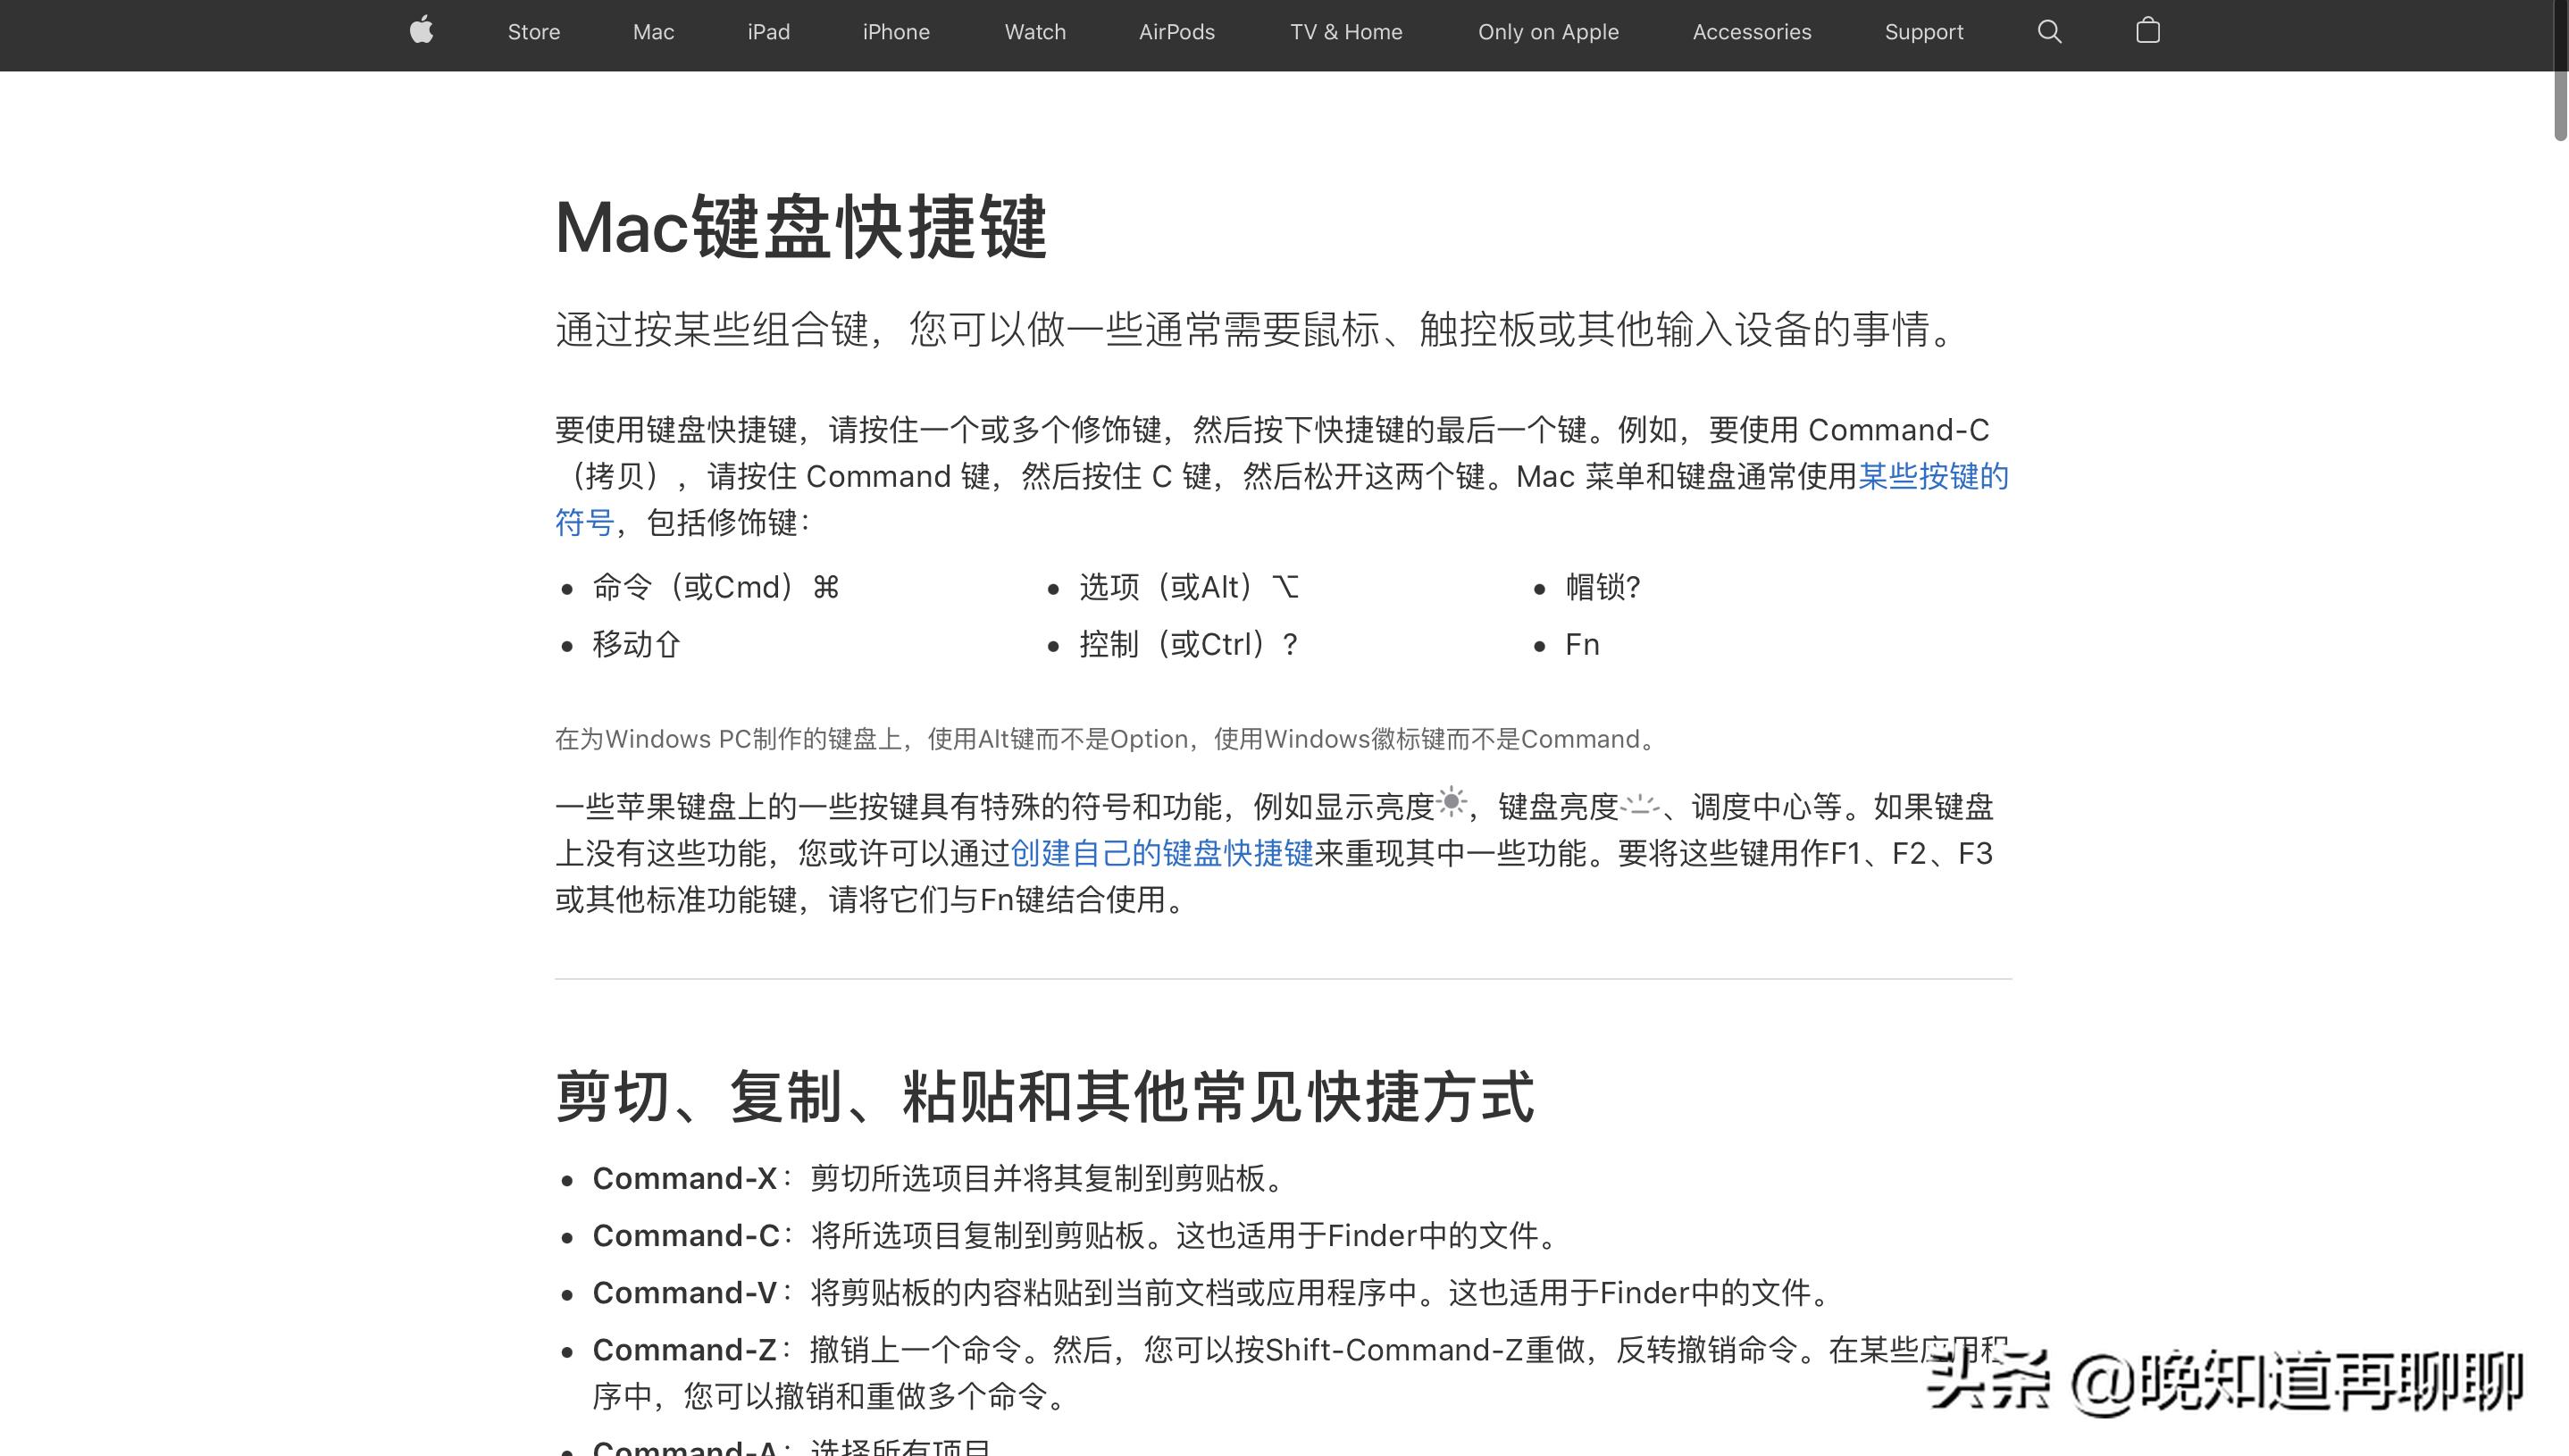Select Store from the top navigation

click(533, 31)
